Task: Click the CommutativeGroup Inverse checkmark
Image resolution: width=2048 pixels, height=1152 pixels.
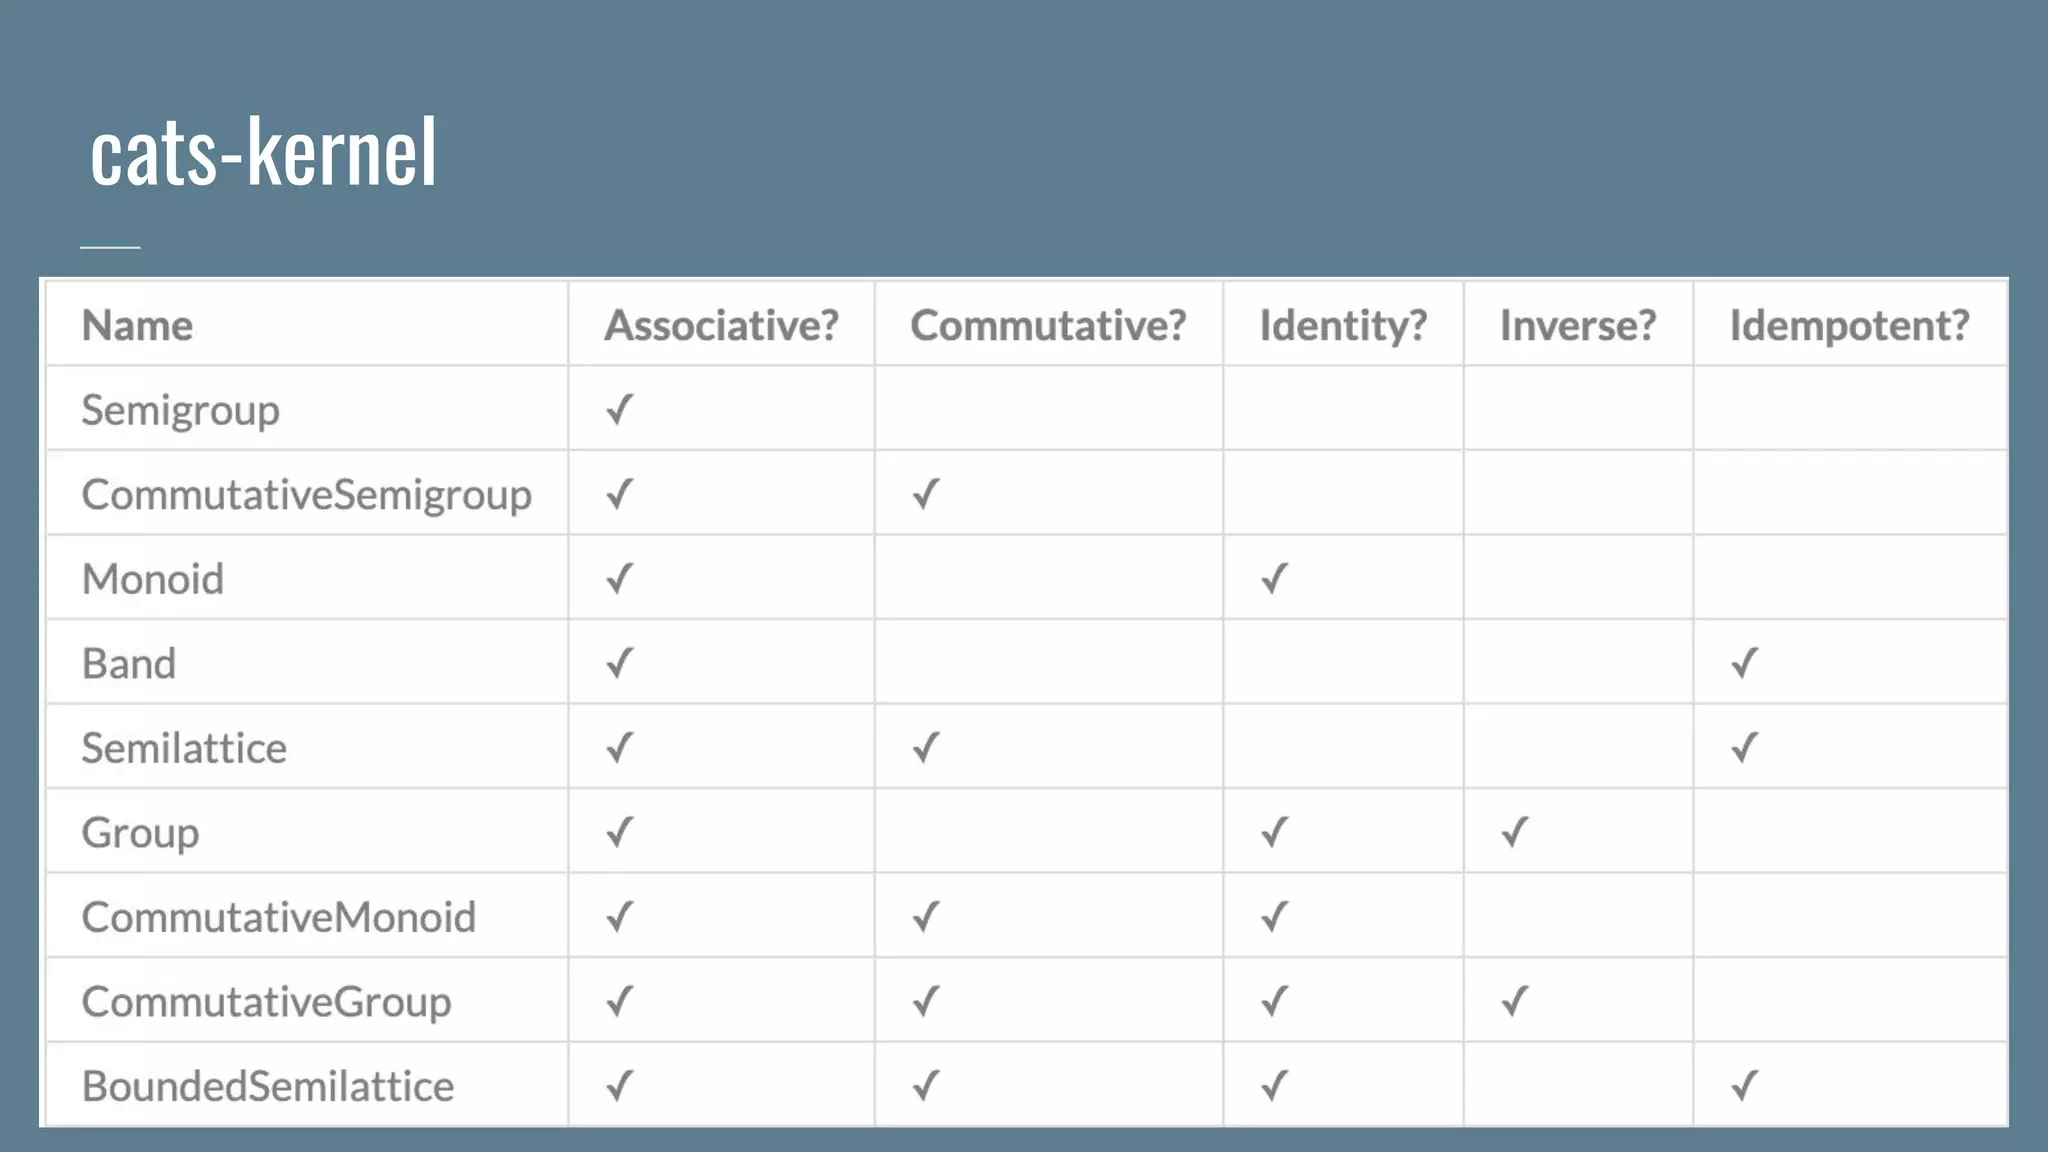Action: tap(1515, 1001)
